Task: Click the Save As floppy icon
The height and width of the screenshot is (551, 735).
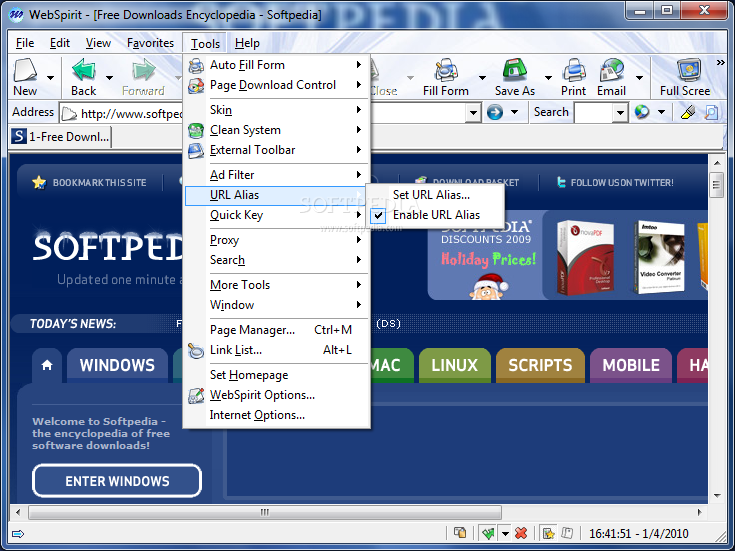Action: point(515,70)
